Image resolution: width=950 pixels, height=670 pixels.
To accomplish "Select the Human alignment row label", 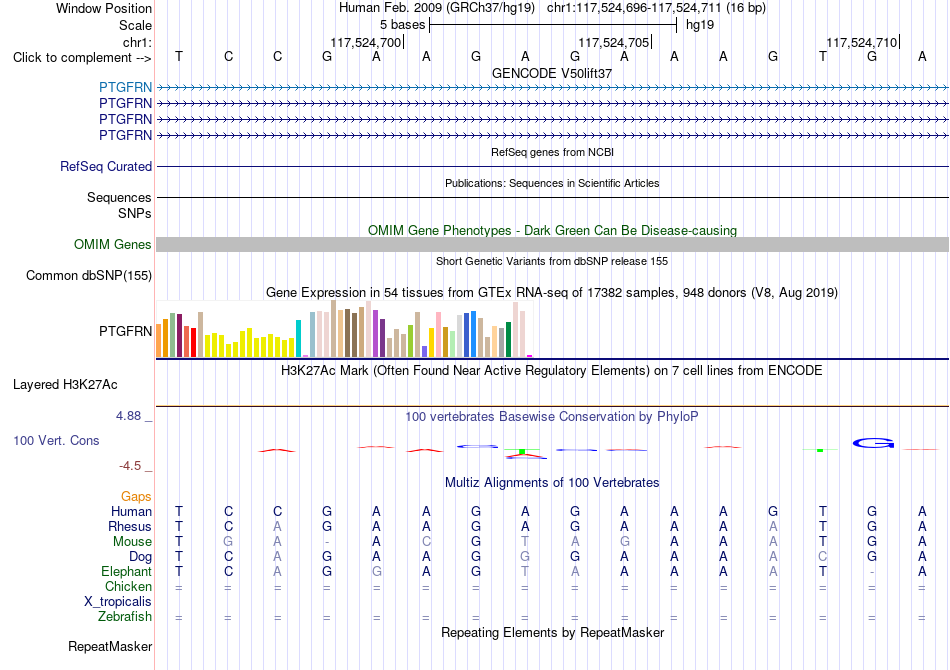I will (131, 511).
